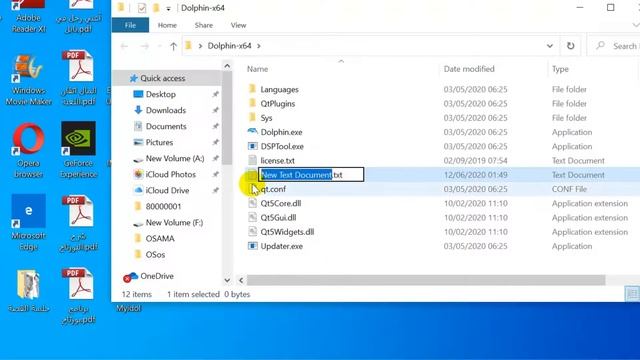Screen dimensions: 640x360
Task: Click the horizontal scrollbar thumb in file list
Action: point(426,280)
